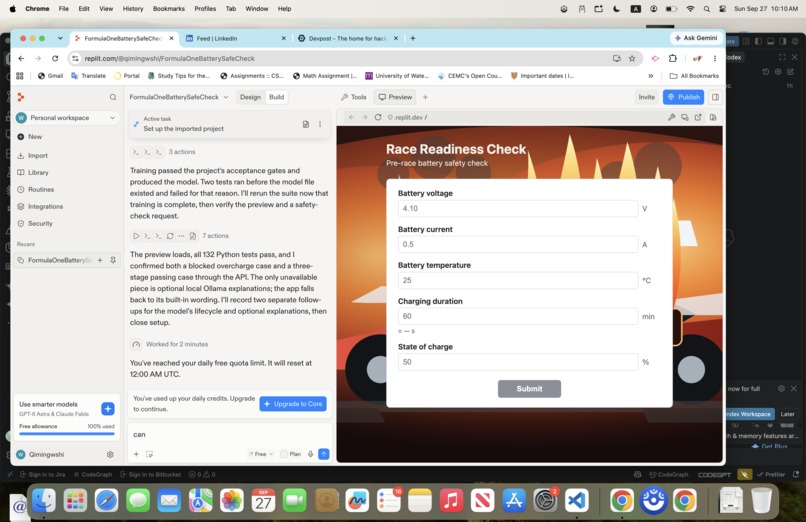Open preview in new tab icon
The image size is (806, 522).
(698, 117)
